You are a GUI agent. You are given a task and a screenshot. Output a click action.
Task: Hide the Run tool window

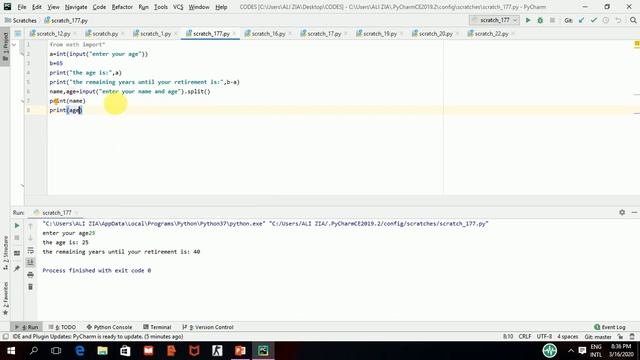pos(634,212)
